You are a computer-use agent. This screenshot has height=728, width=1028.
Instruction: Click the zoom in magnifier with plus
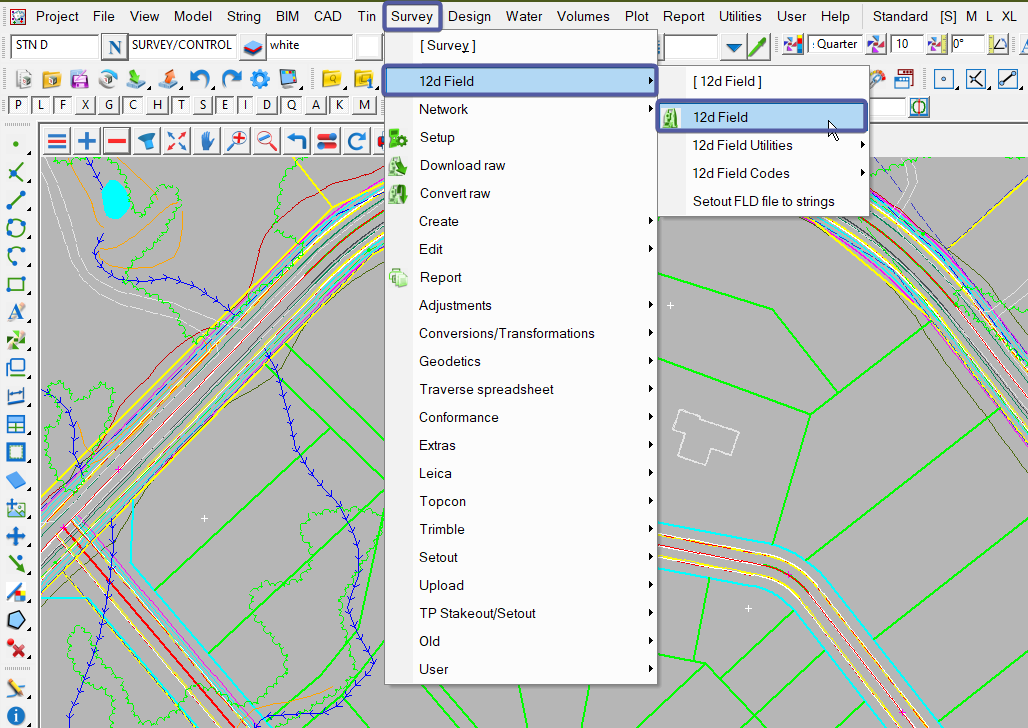(237, 141)
